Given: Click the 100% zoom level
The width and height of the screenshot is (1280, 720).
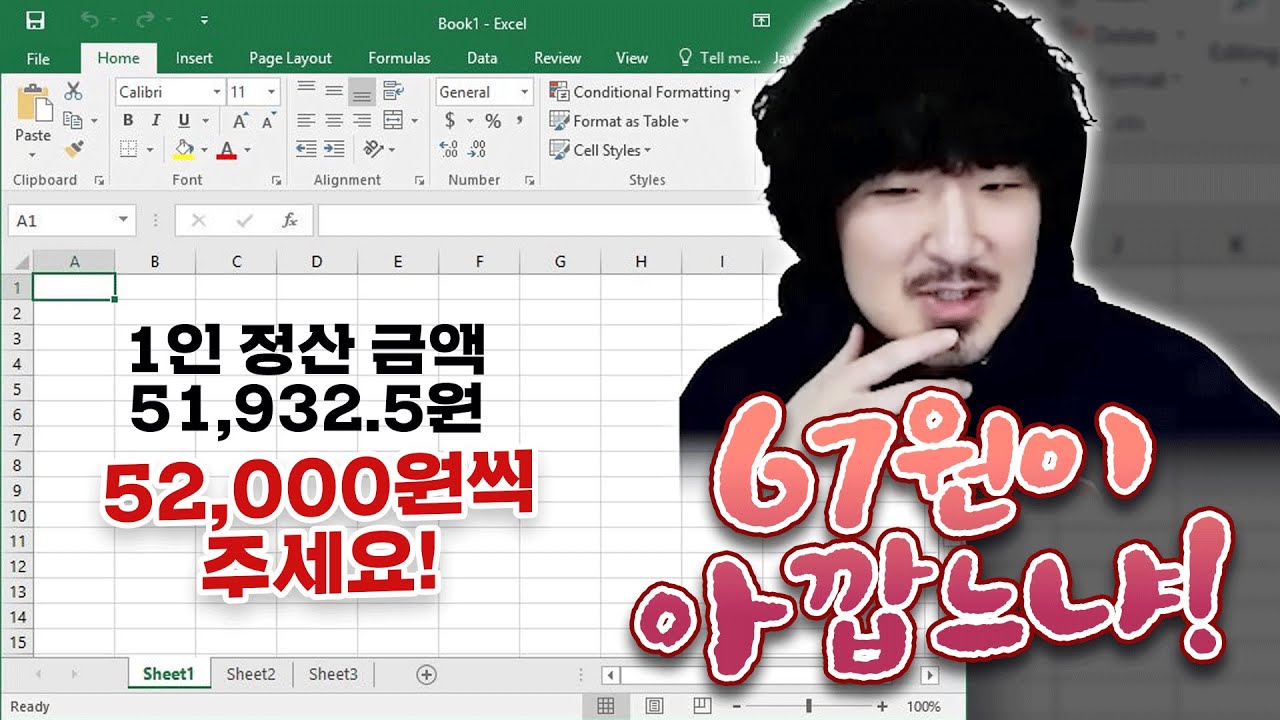Looking at the screenshot, I should tap(924, 706).
